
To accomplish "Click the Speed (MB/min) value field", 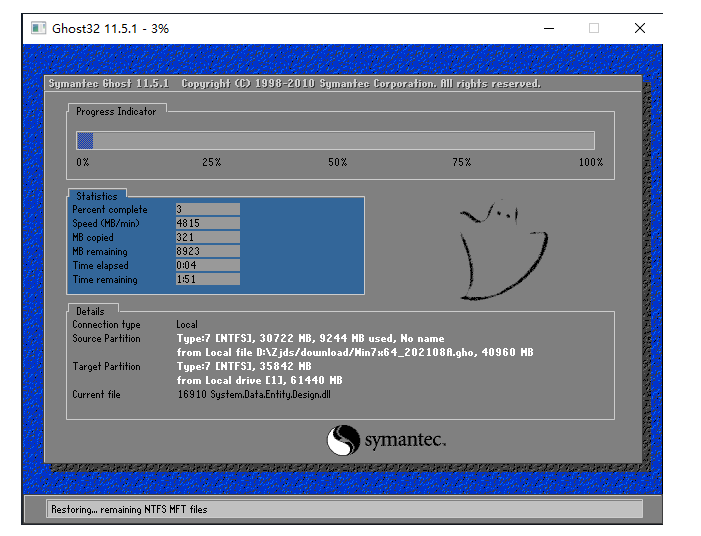I will 207,224.
